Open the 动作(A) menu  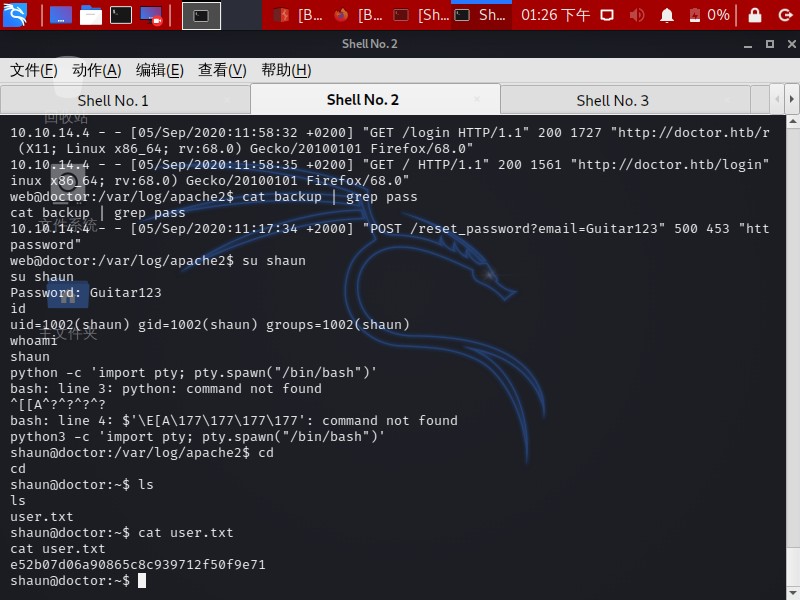pyautogui.click(x=96, y=70)
